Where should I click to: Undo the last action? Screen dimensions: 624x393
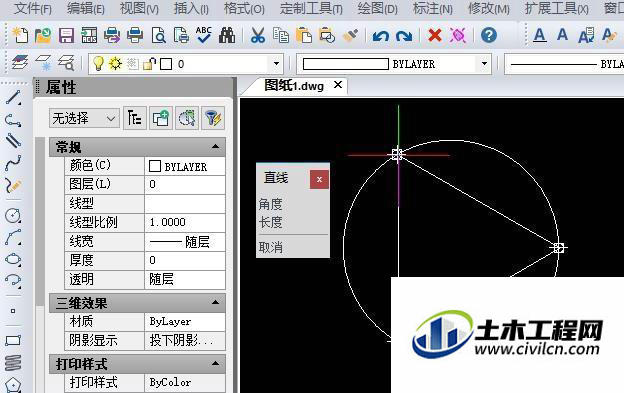(380, 36)
